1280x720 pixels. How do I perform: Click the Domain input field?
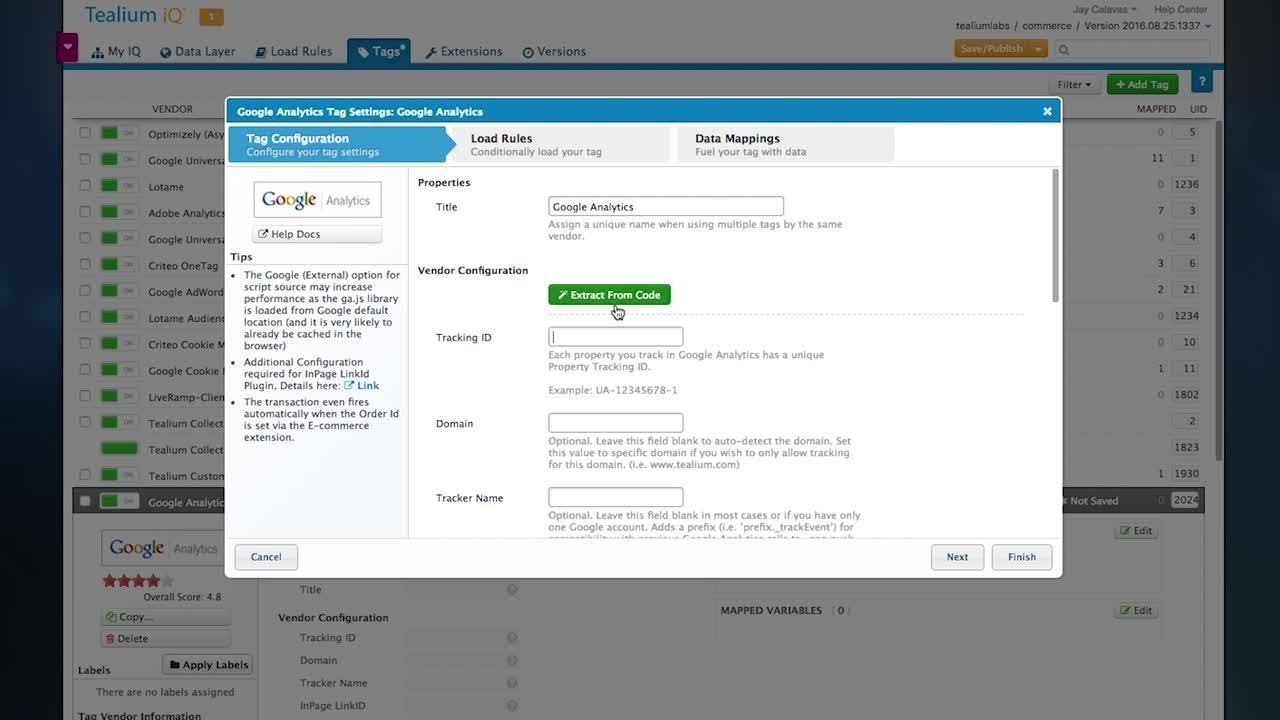(x=616, y=423)
